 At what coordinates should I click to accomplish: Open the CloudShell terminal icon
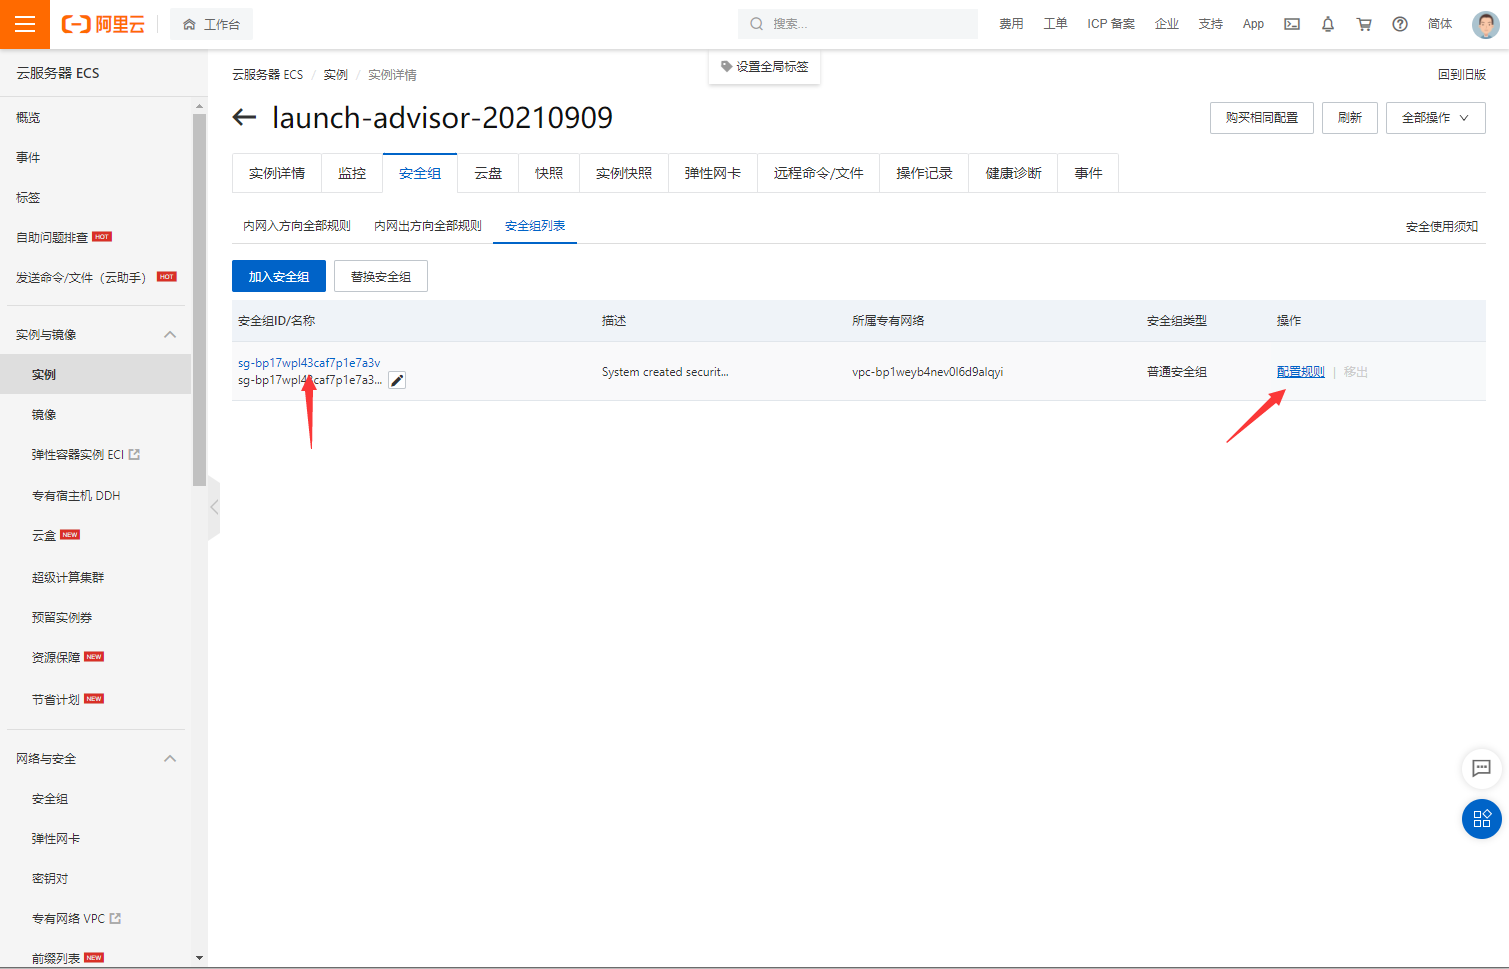(1291, 23)
